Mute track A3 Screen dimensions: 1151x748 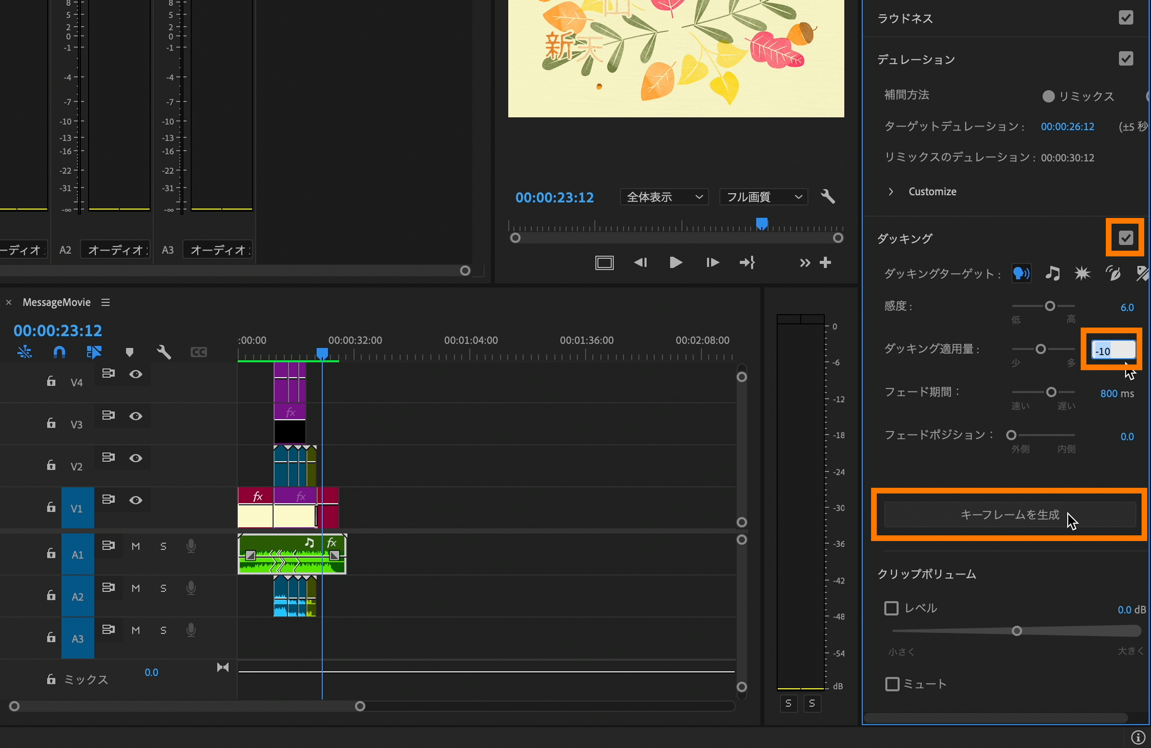[136, 630]
